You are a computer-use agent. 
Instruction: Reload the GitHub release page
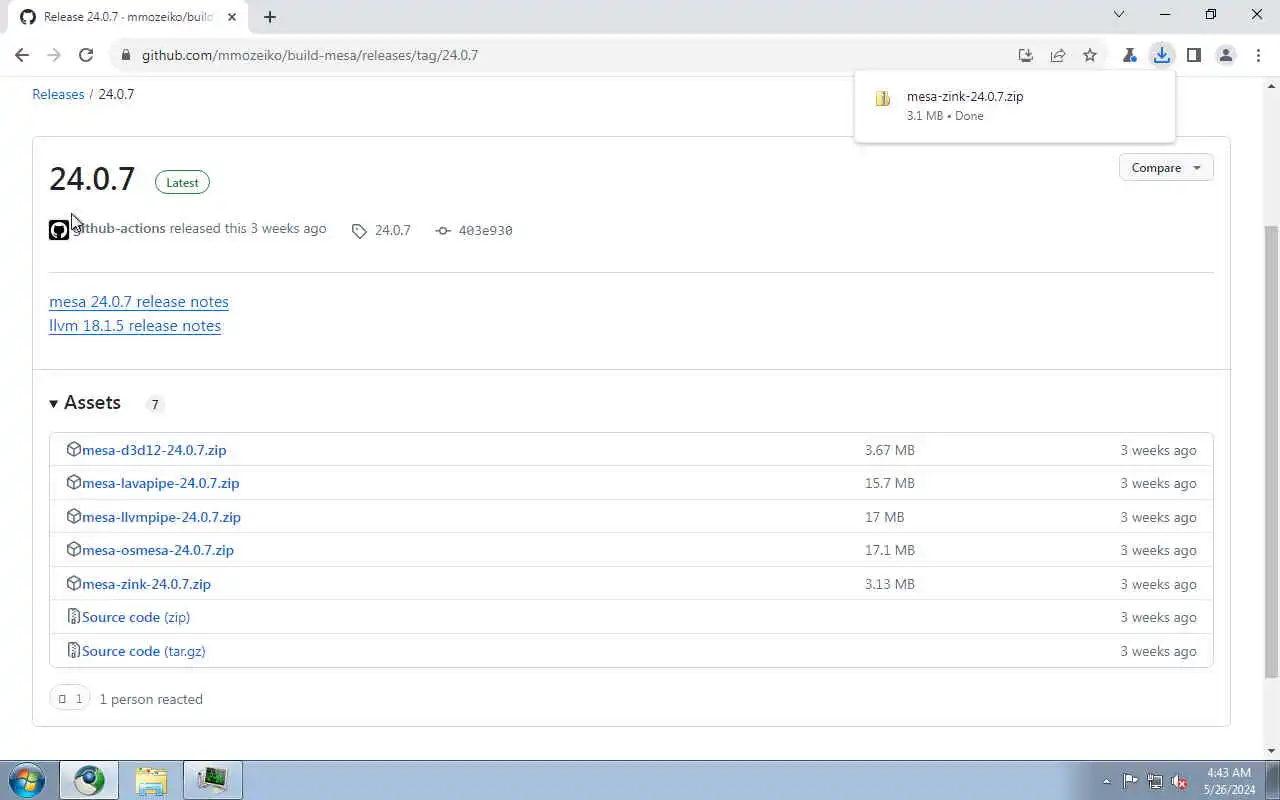point(86,55)
